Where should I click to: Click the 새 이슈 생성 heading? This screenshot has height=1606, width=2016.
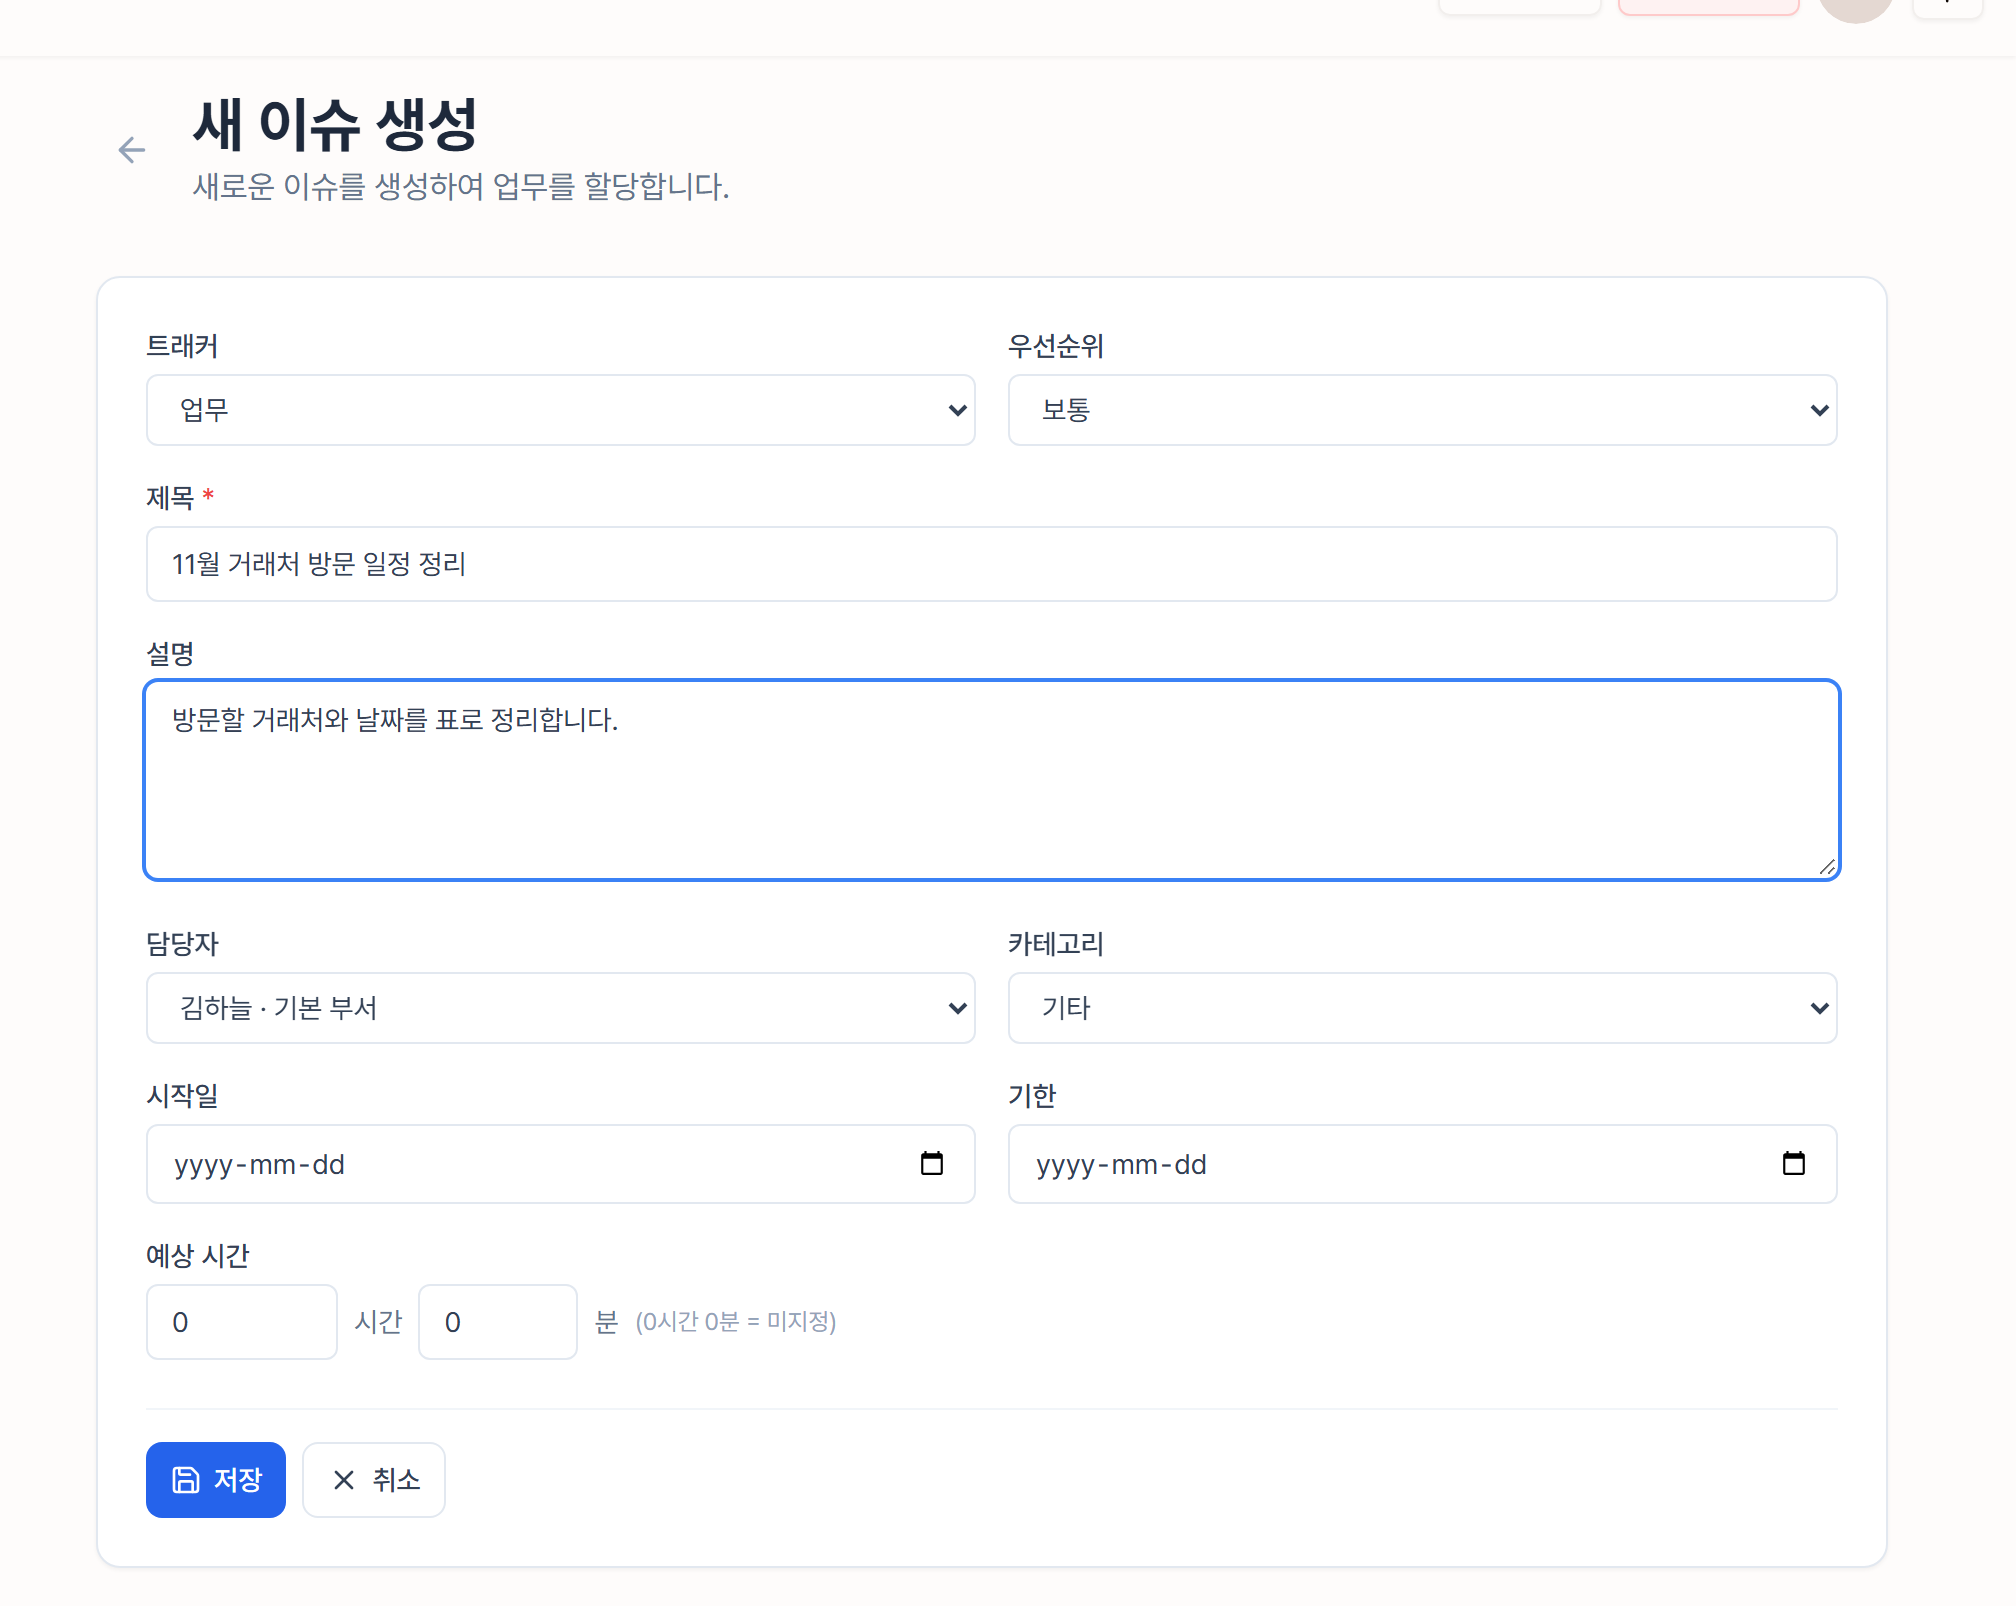coord(335,125)
